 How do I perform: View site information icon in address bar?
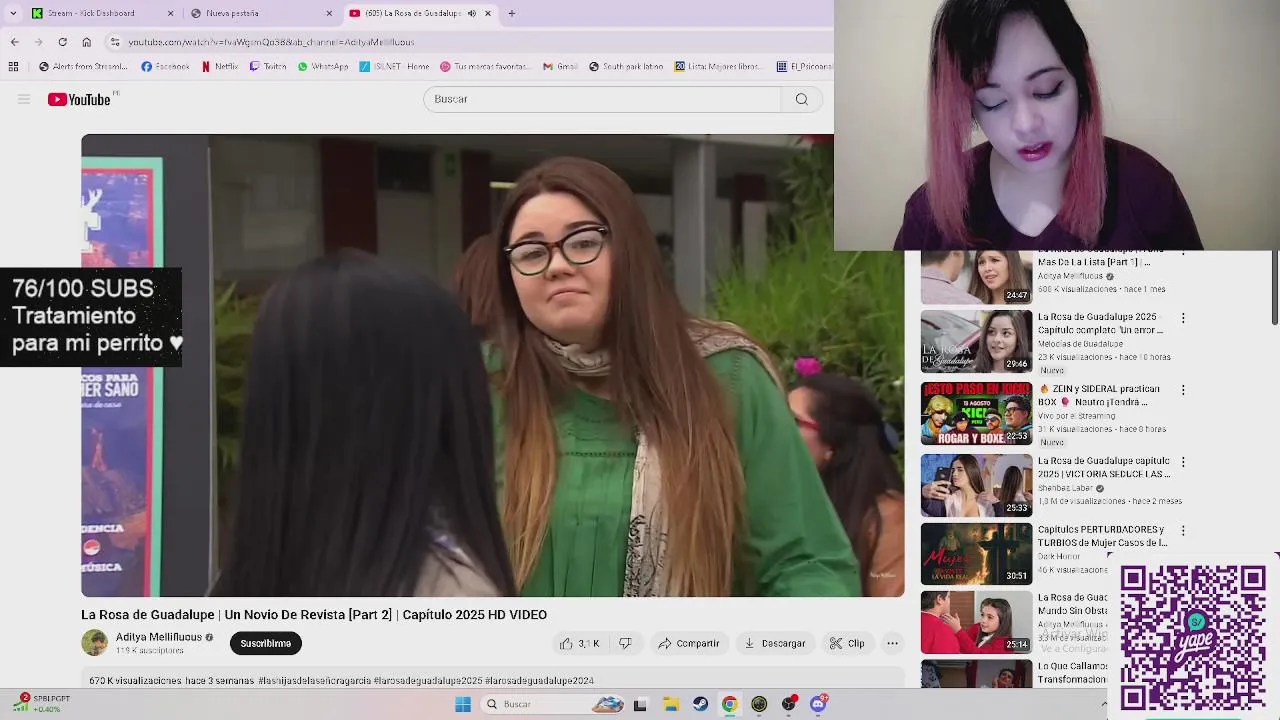coord(115,42)
